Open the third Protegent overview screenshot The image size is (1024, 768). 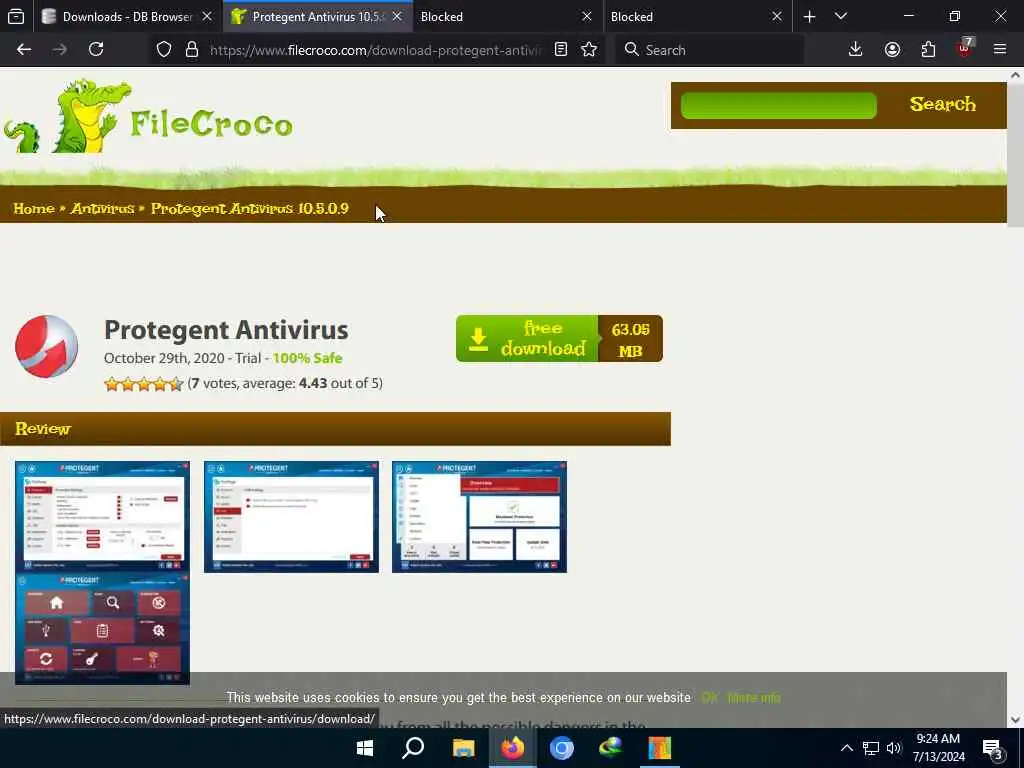click(479, 517)
